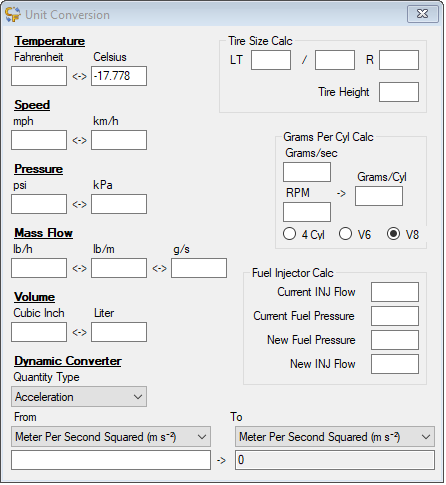The width and height of the screenshot is (446, 485).
Task: Select the g/s mass flow field
Action: (x=199, y=268)
